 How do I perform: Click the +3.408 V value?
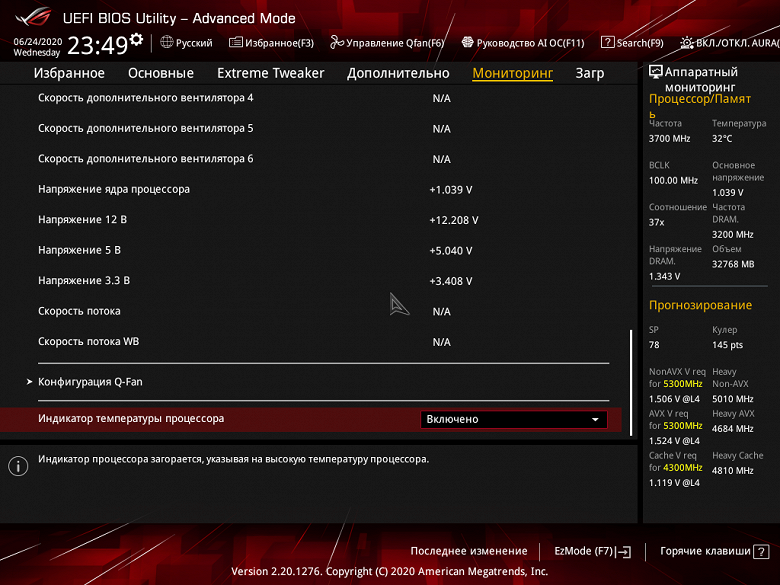click(x=451, y=281)
